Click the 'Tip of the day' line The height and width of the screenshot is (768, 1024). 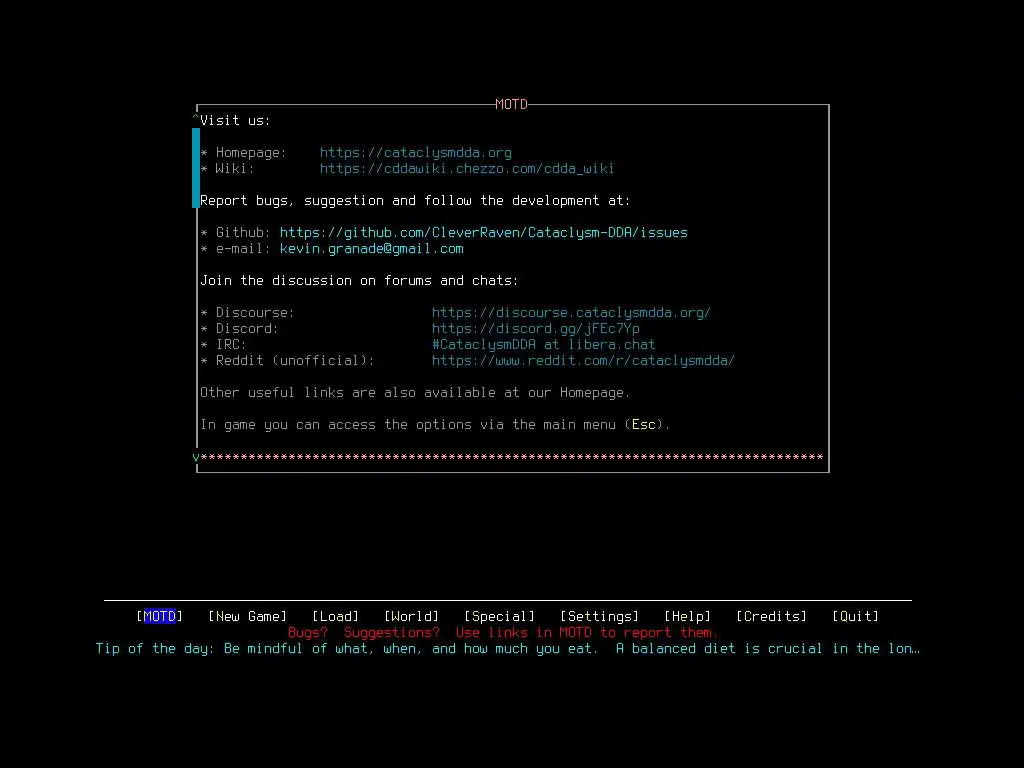click(507, 648)
